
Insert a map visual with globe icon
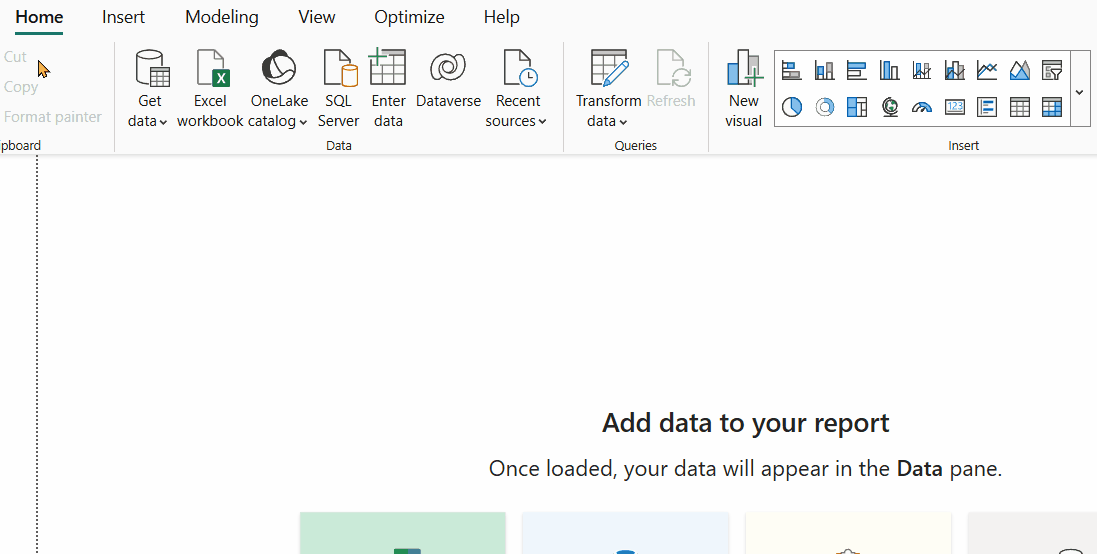click(889, 107)
